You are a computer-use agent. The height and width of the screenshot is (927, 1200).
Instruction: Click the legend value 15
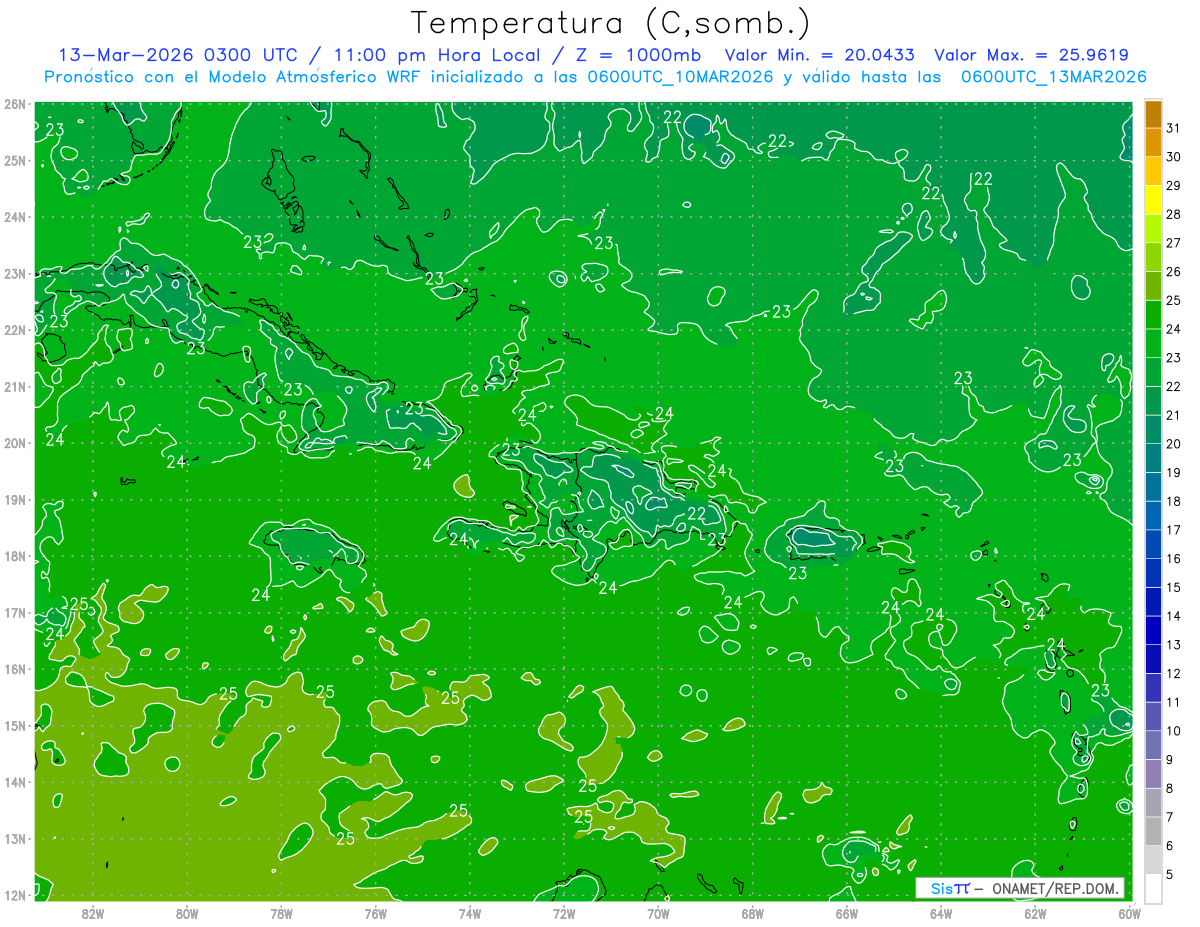click(1174, 588)
